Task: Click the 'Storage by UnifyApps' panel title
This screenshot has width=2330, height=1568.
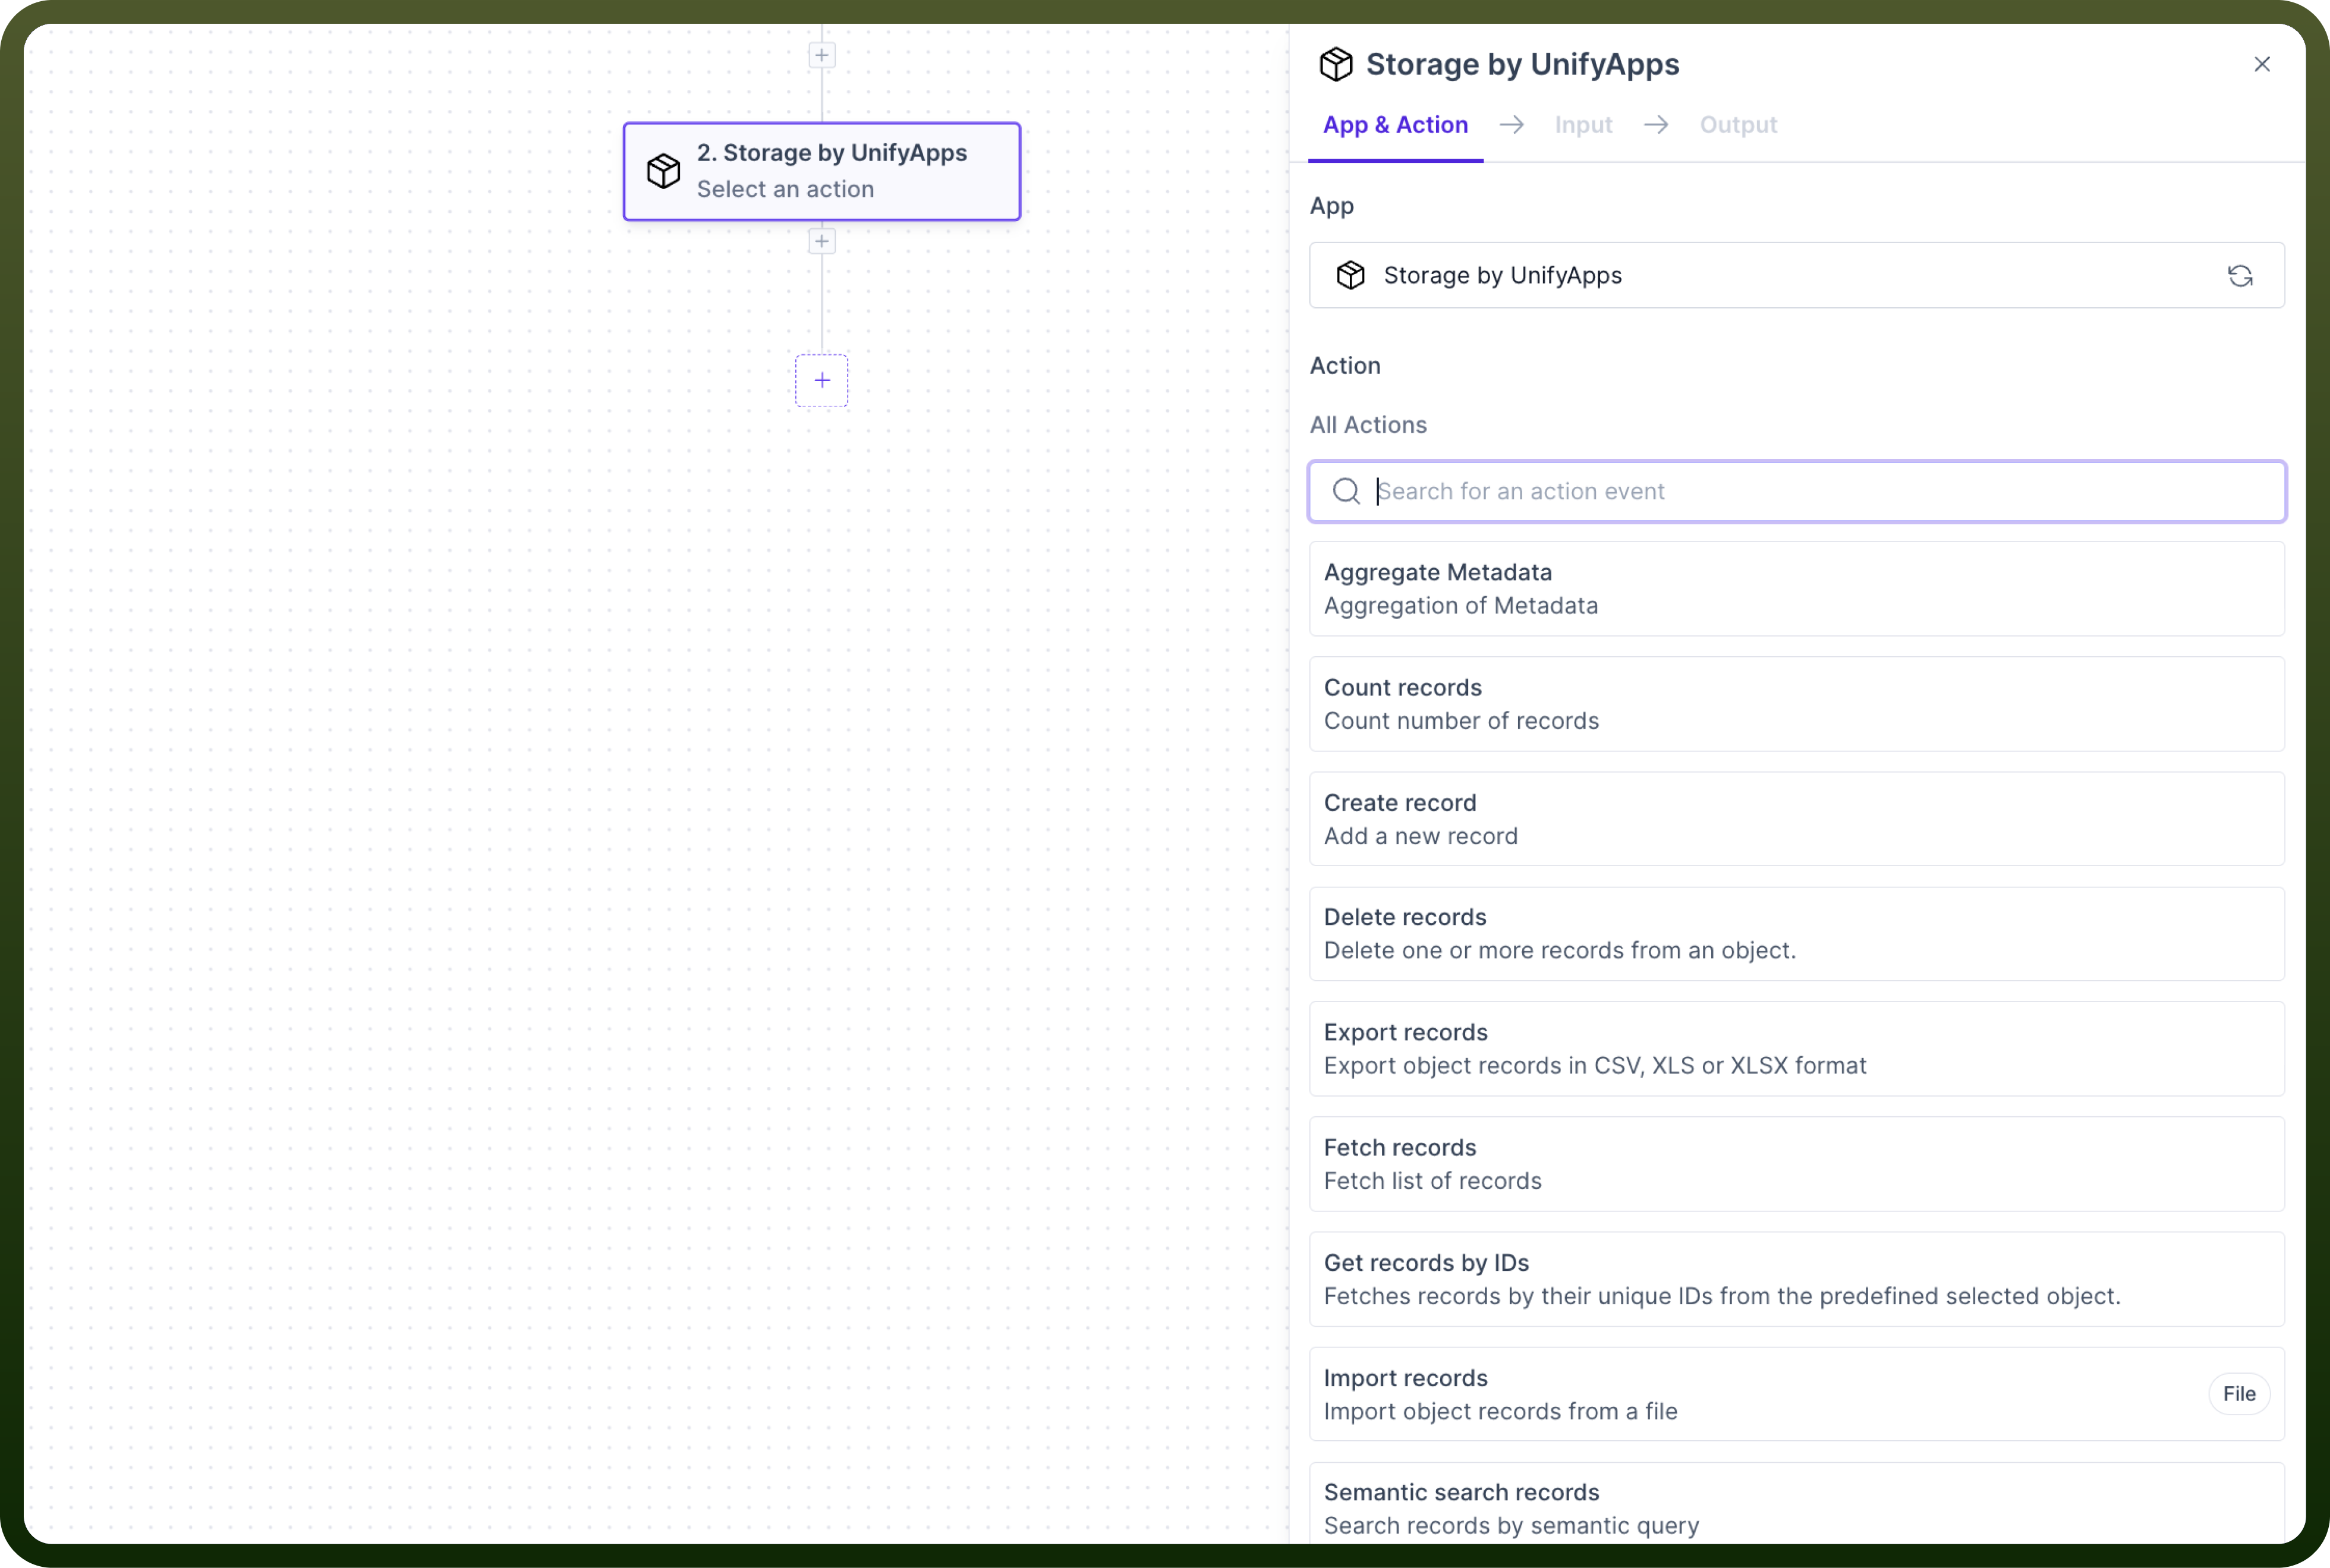Action: tap(1522, 64)
